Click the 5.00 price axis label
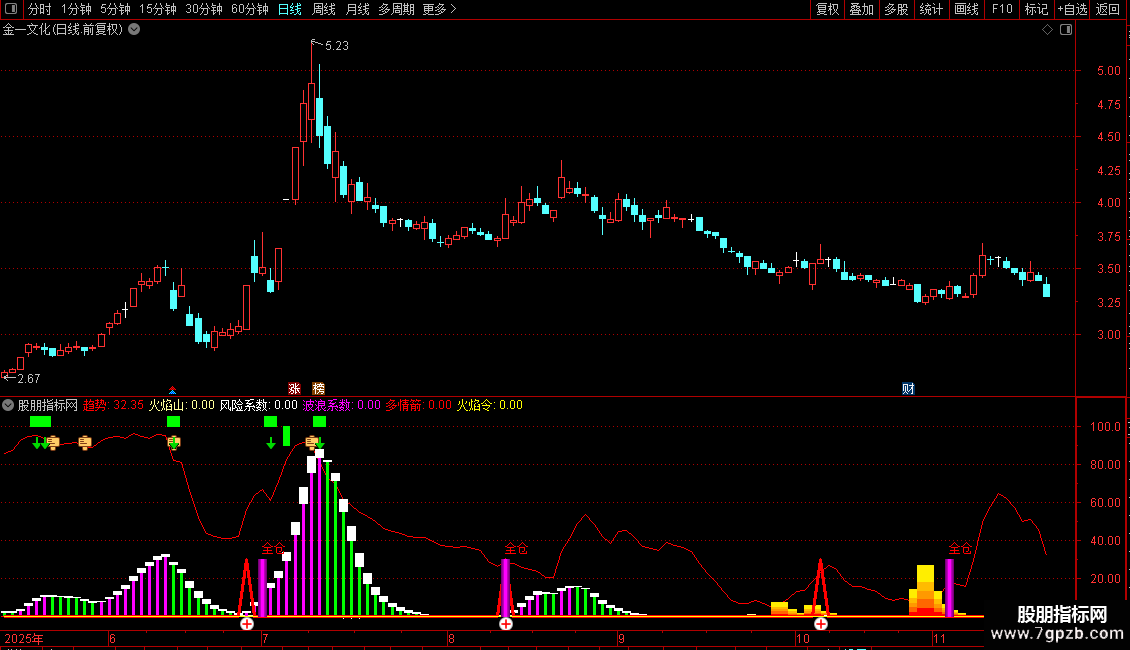 point(1109,71)
